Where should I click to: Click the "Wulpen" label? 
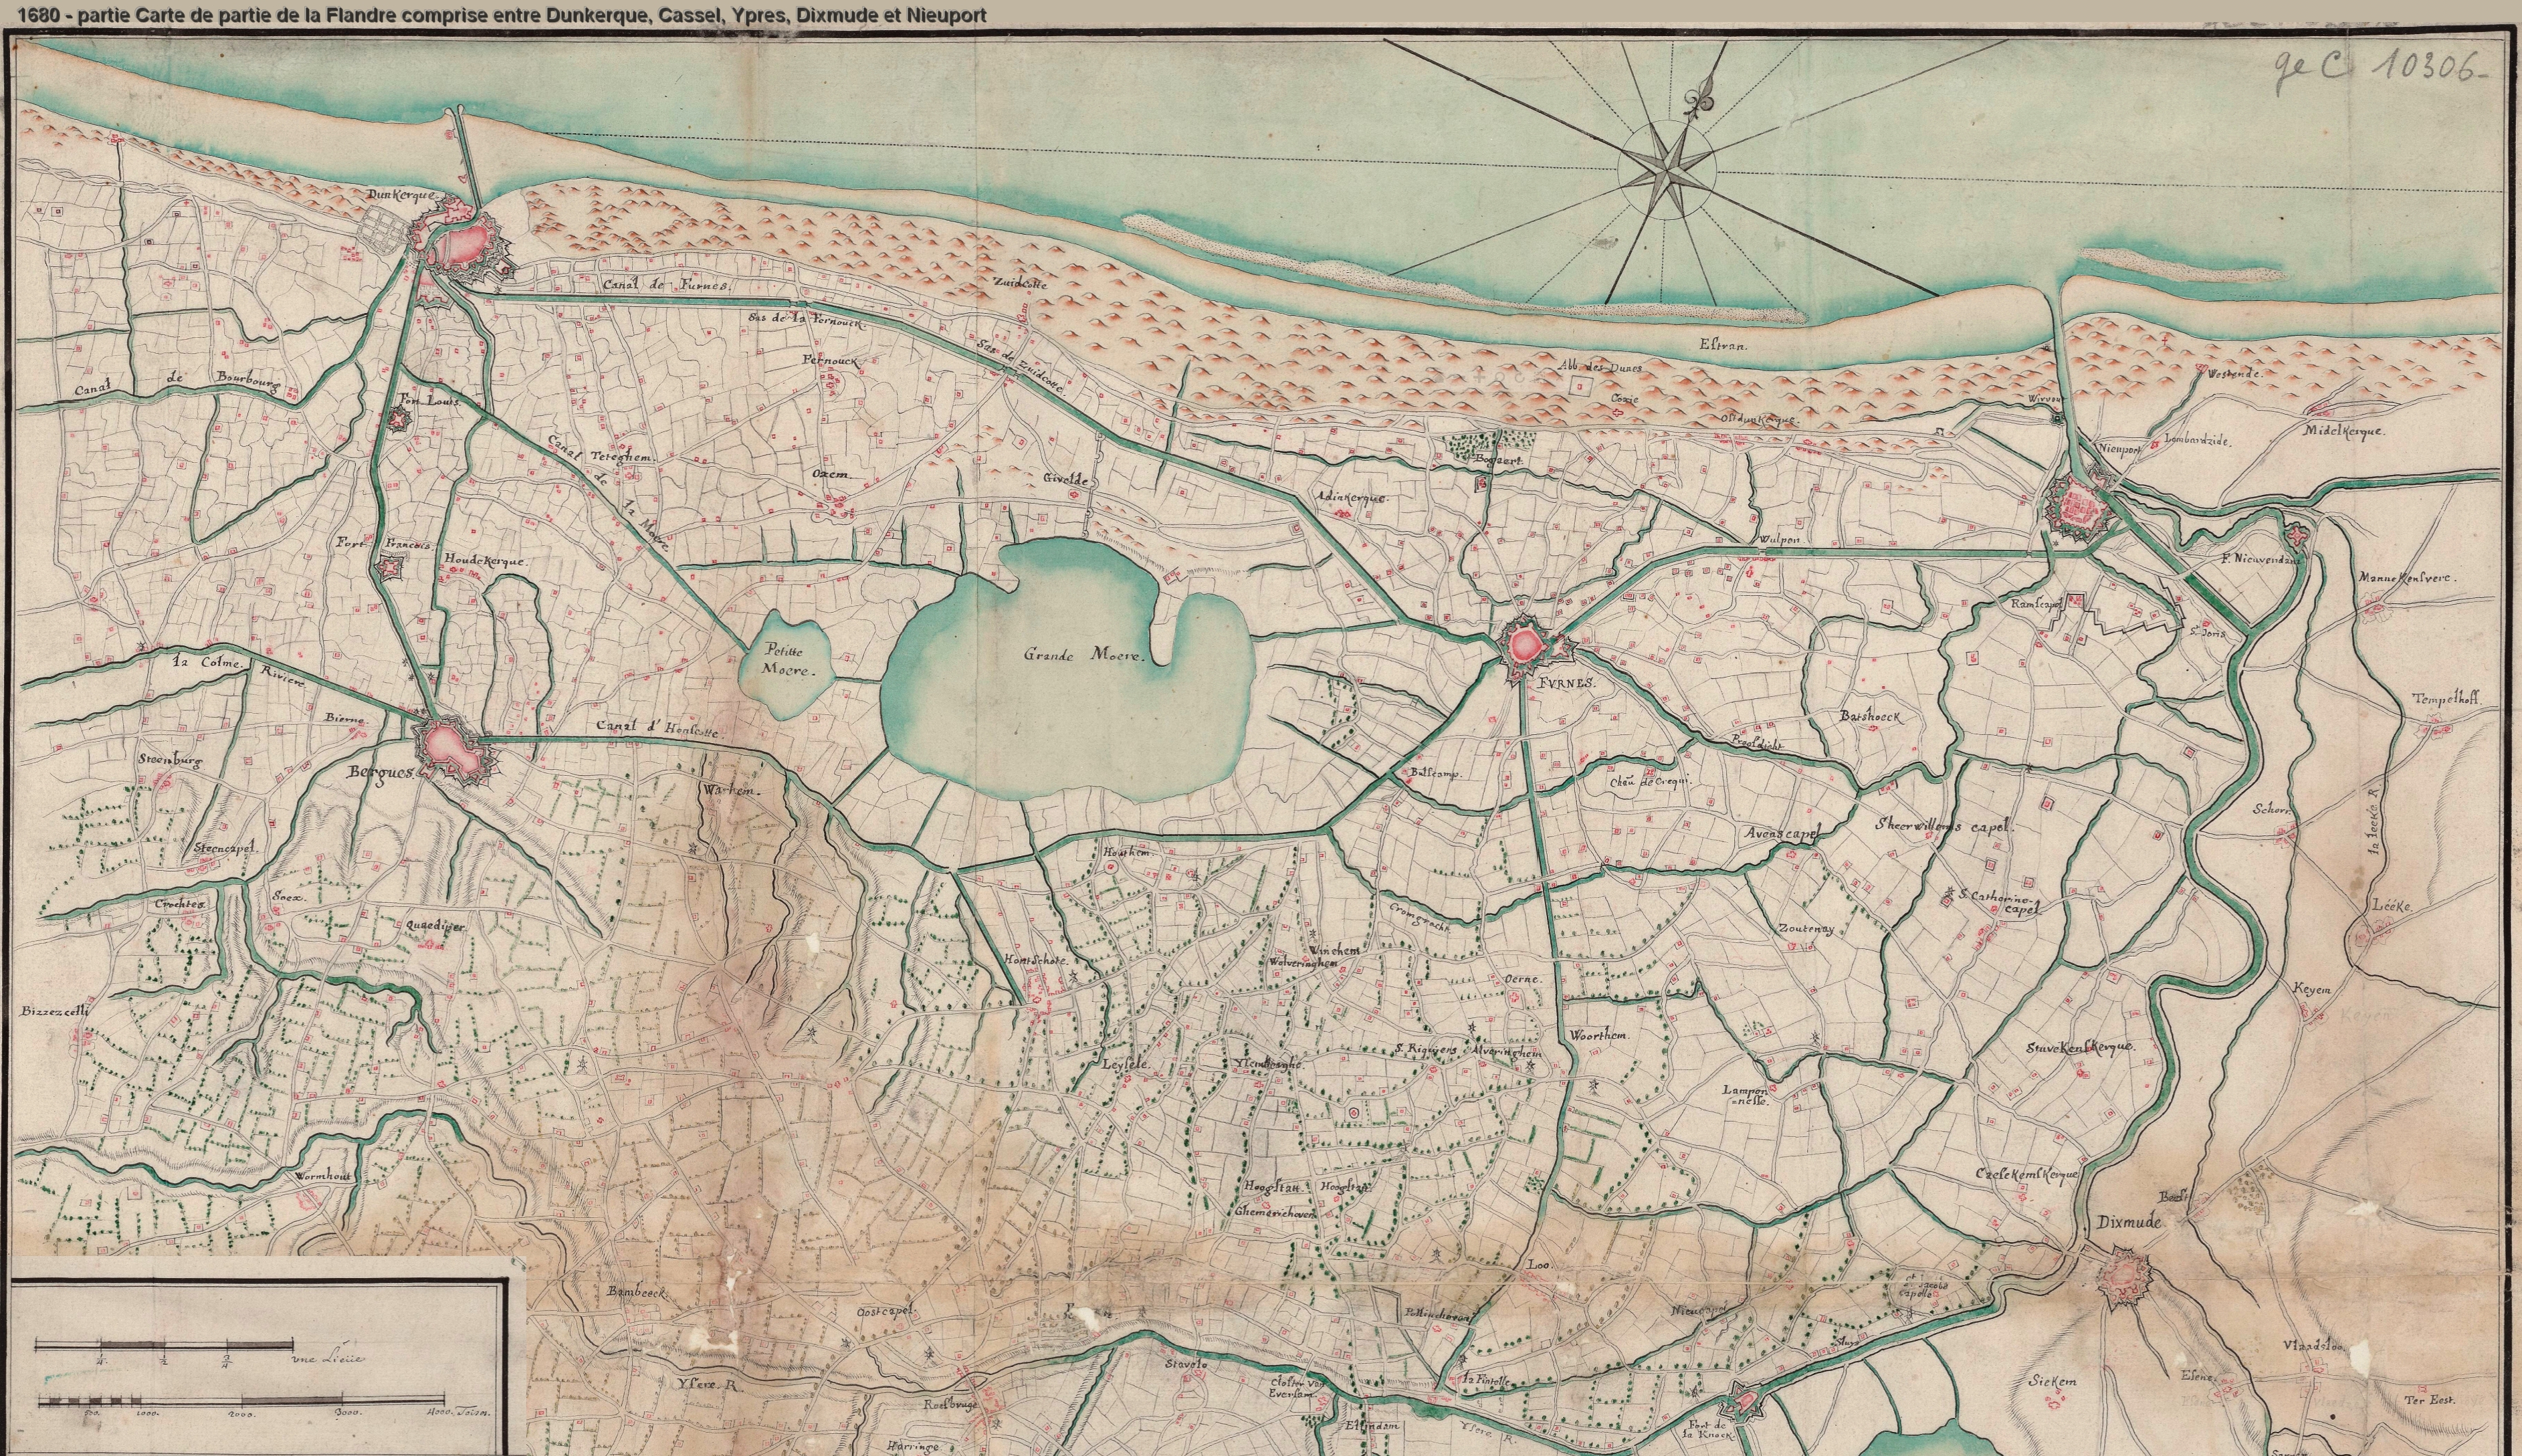[1781, 540]
